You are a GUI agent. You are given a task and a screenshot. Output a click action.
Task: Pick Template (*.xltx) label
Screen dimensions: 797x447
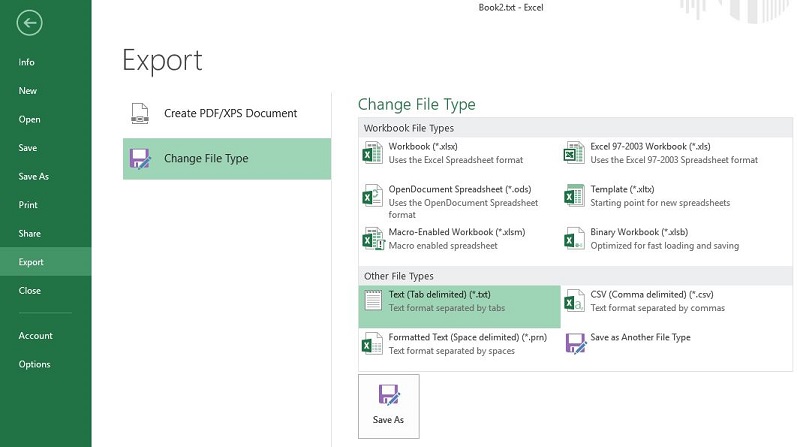(x=622, y=189)
